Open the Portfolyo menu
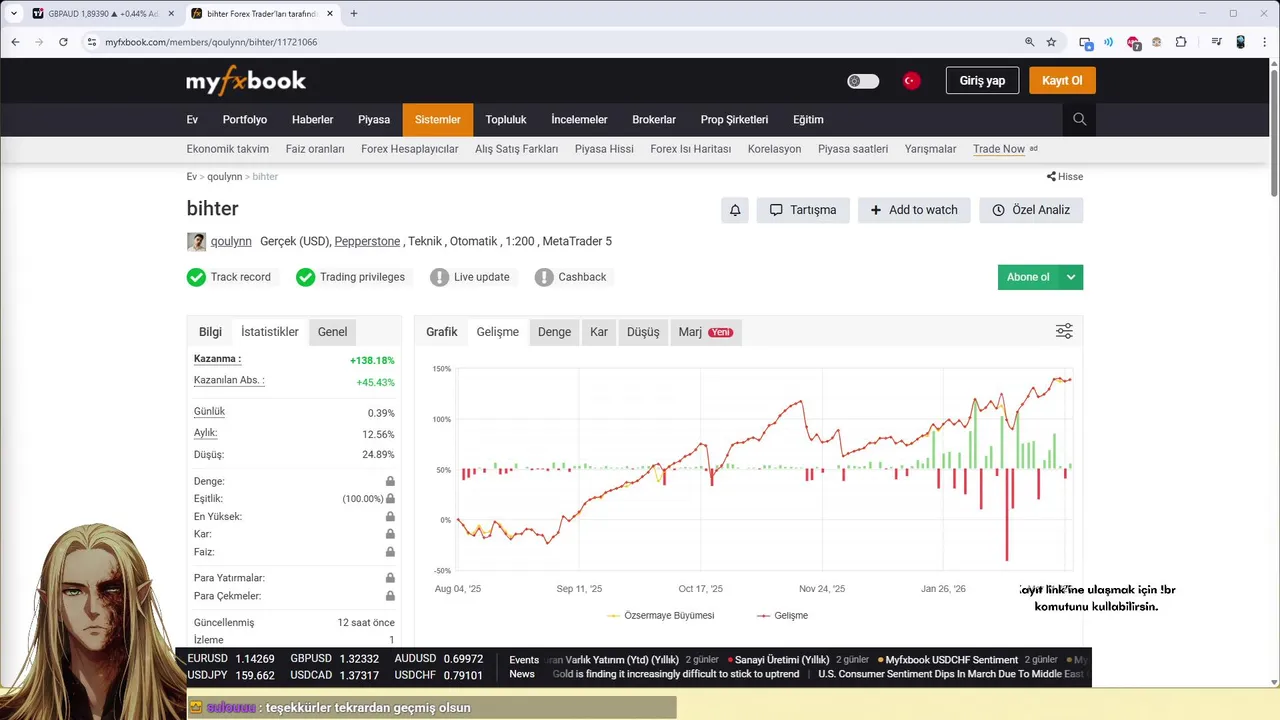 (245, 119)
